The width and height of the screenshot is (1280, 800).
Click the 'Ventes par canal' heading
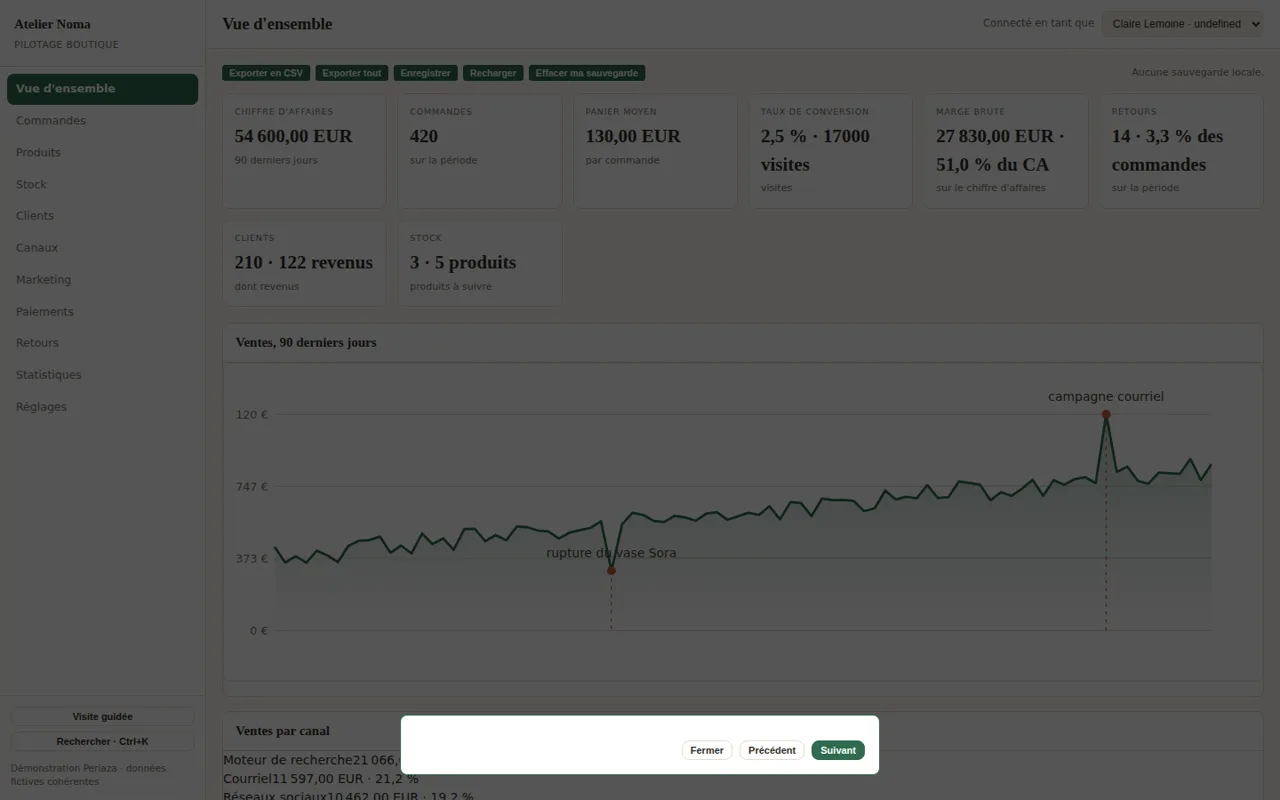(x=283, y=731)
